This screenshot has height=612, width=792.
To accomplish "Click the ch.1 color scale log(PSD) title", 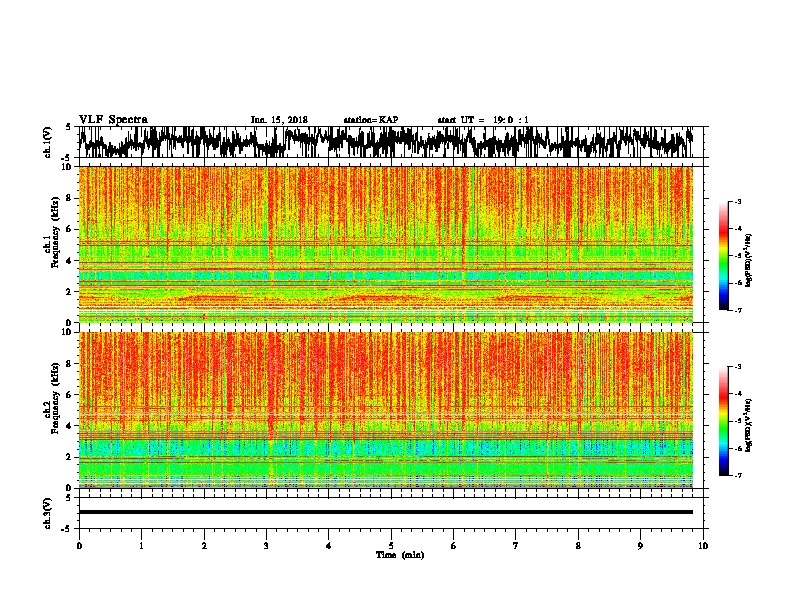I will click(x=749, y=260).
